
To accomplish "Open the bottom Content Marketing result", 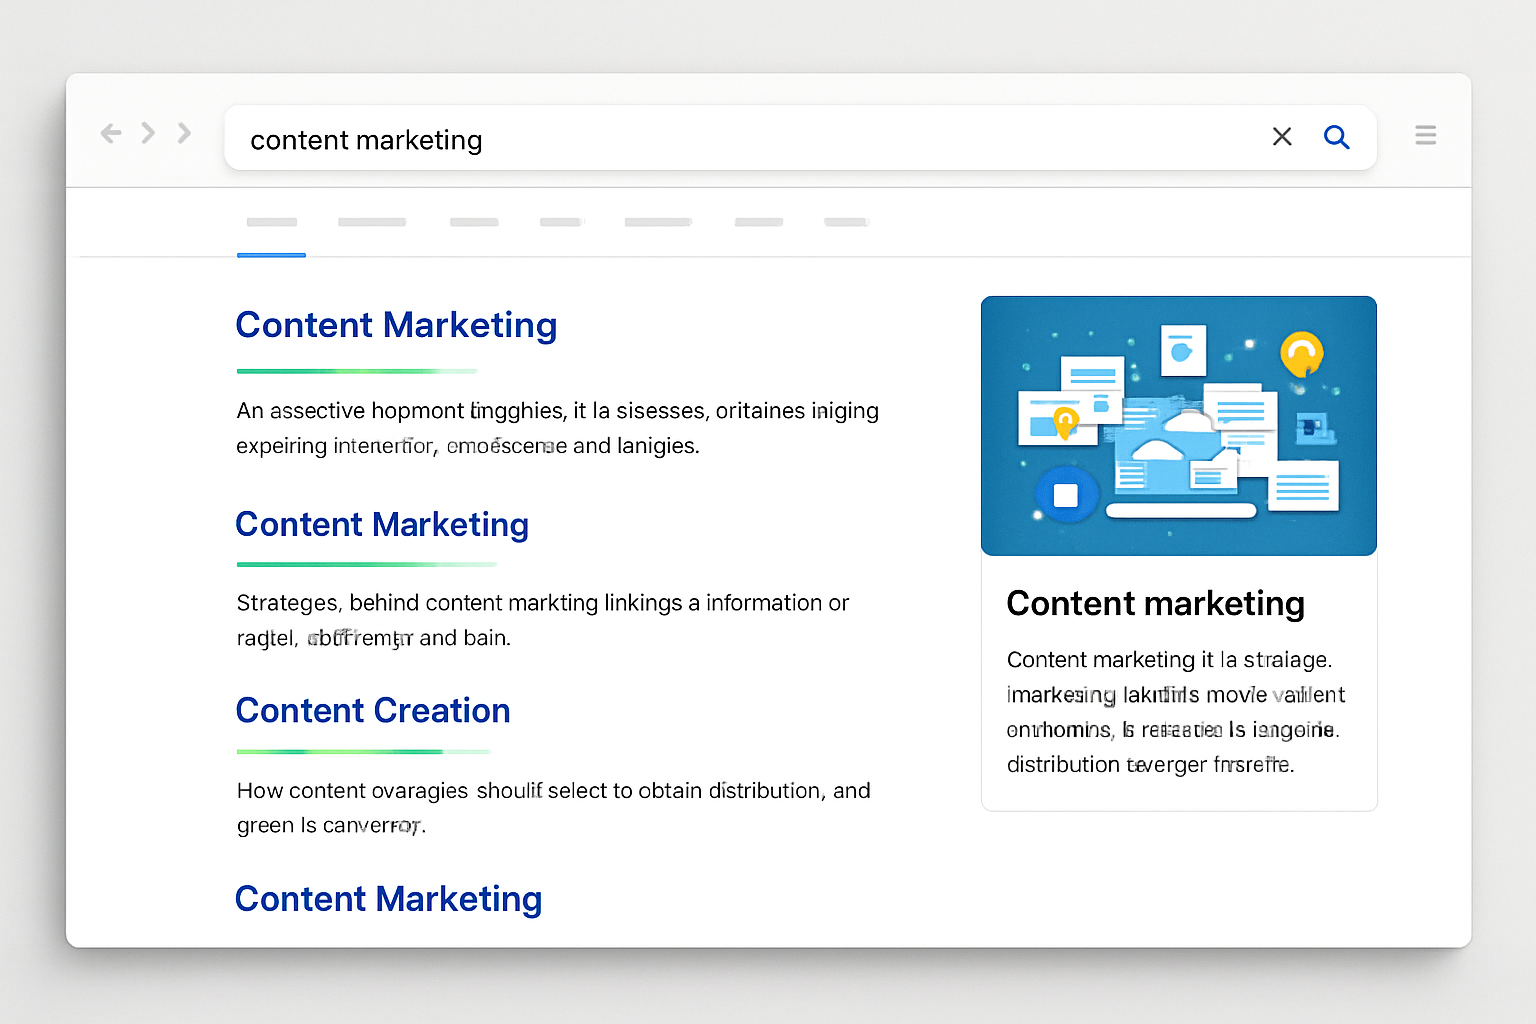I will (x=388, y=899).
